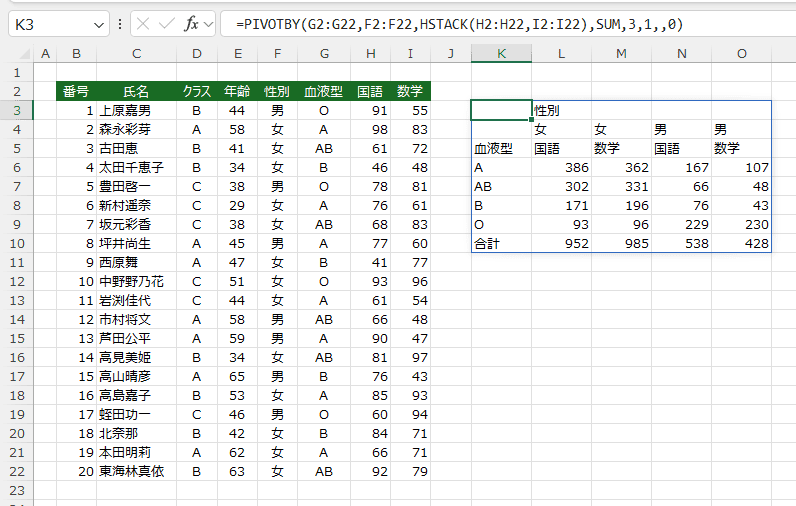Click the selected empty cell K3

coord(501,110)
